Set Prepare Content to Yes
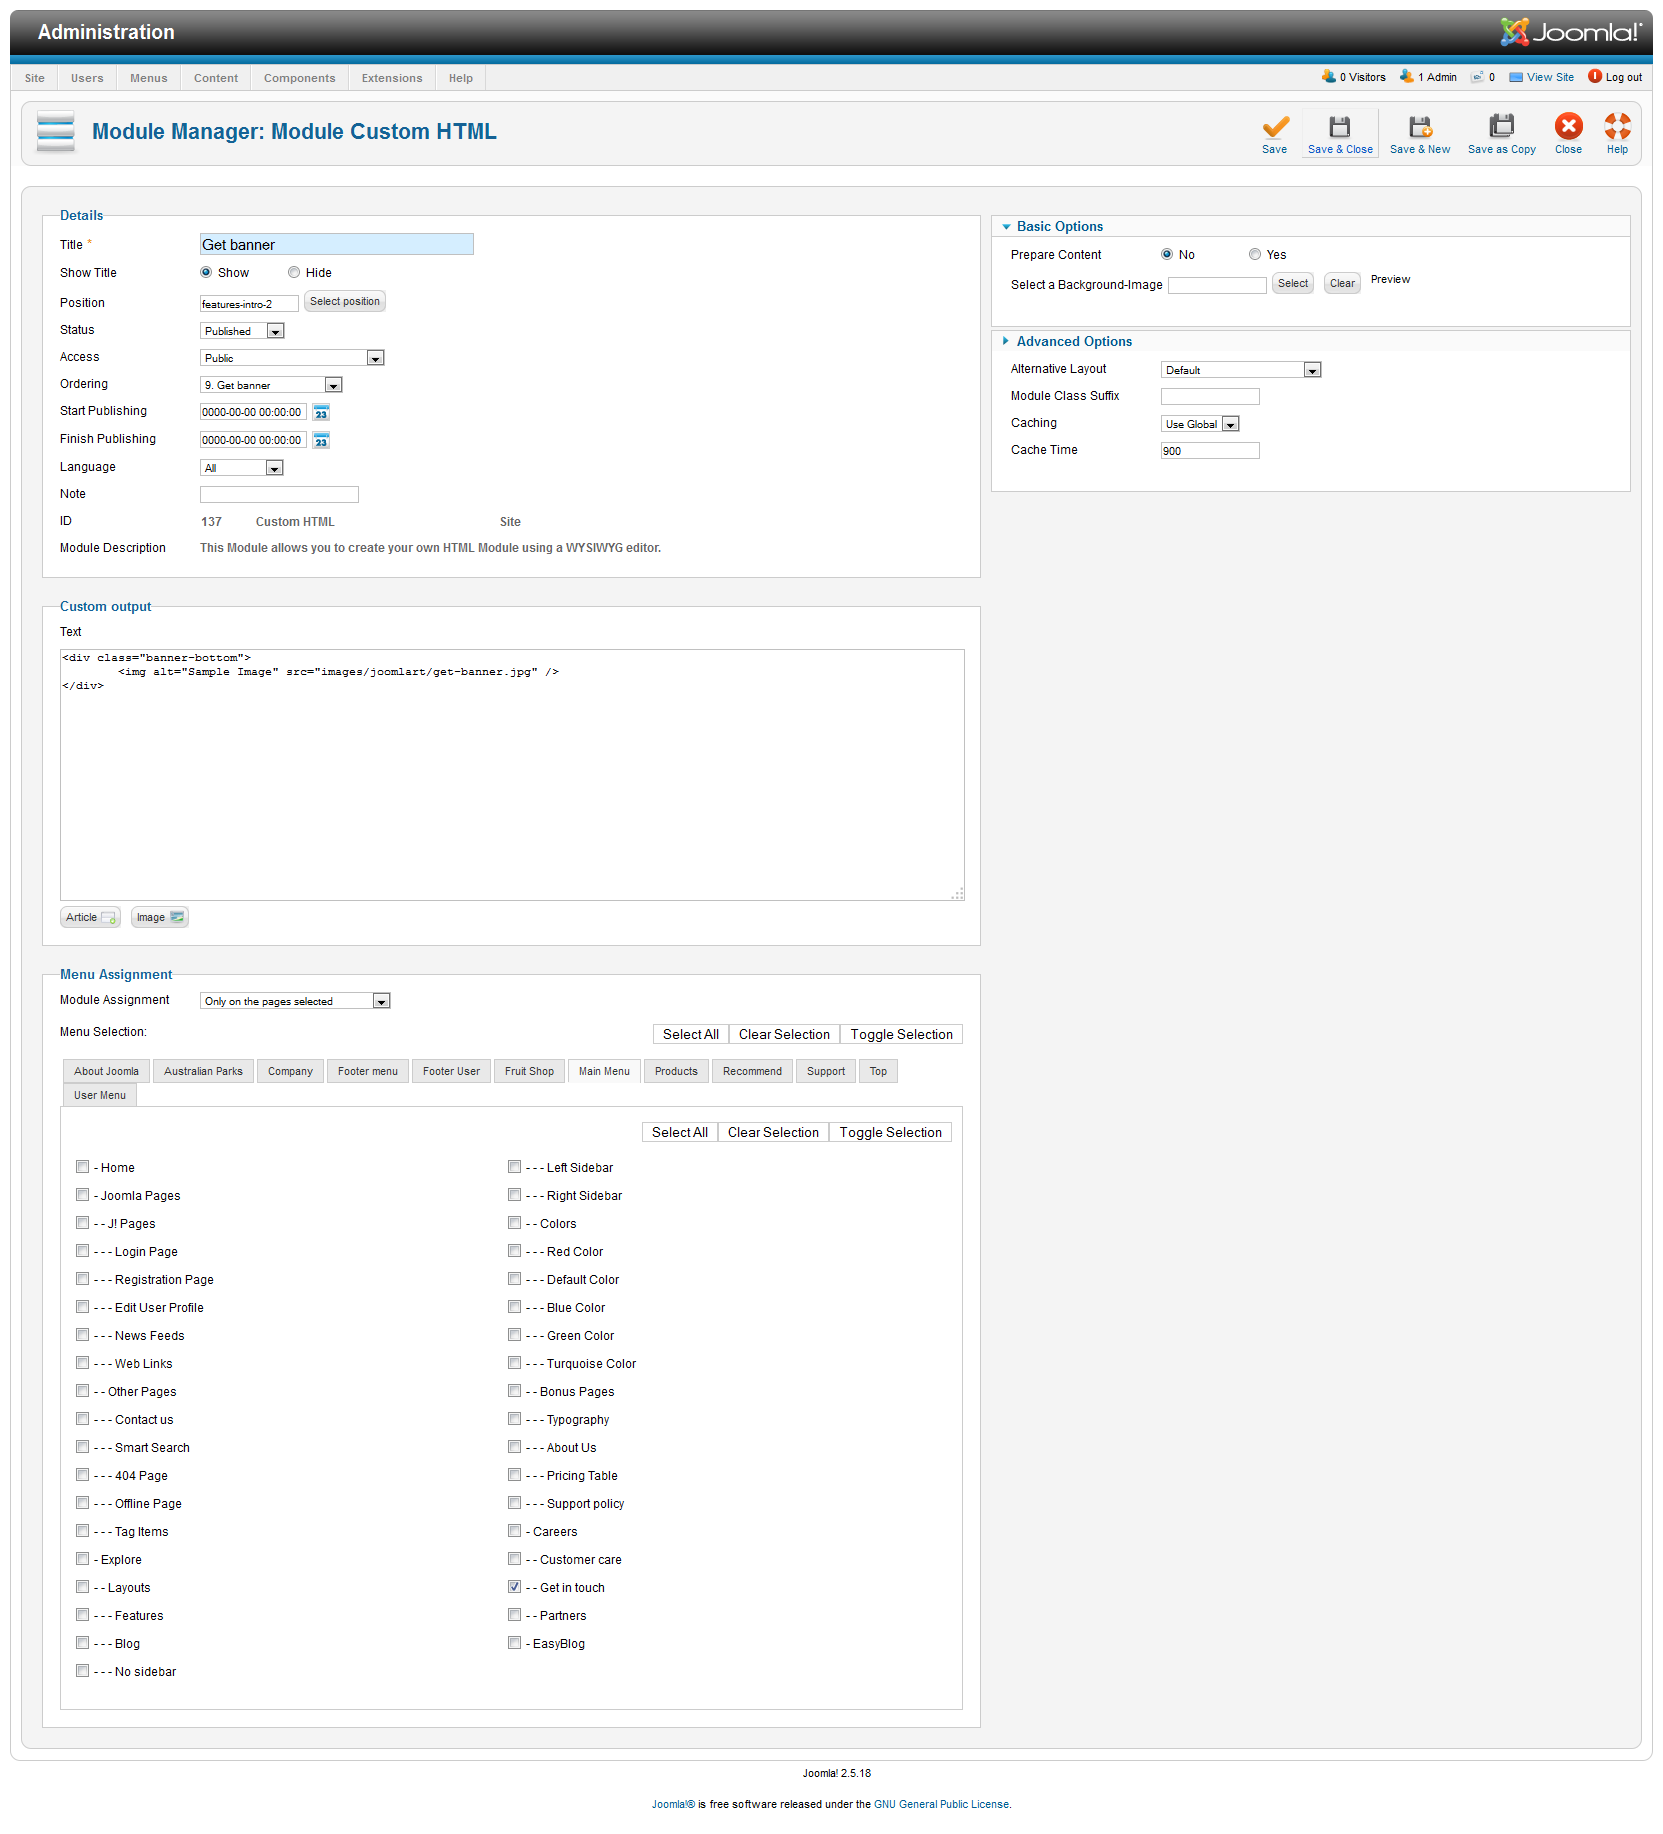Image resolution: width=1663 pixels, height=1834 pixels. click(x=1255, y=254)
